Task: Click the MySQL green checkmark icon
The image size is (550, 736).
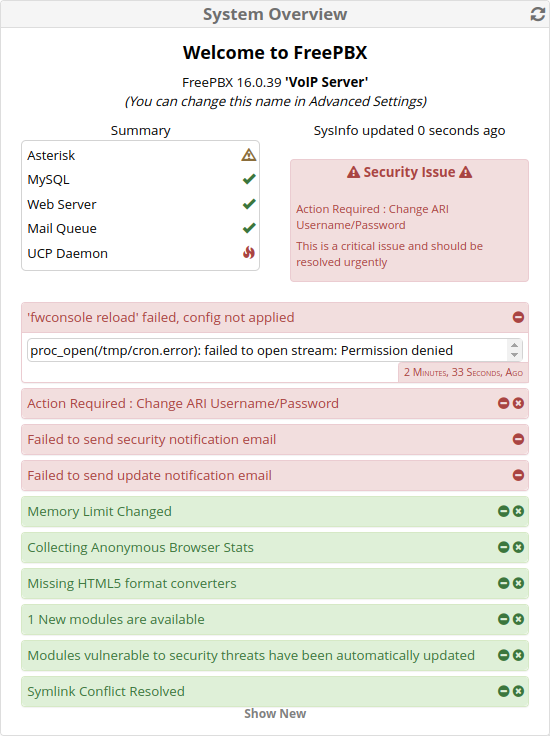Action: coord(249,179)
